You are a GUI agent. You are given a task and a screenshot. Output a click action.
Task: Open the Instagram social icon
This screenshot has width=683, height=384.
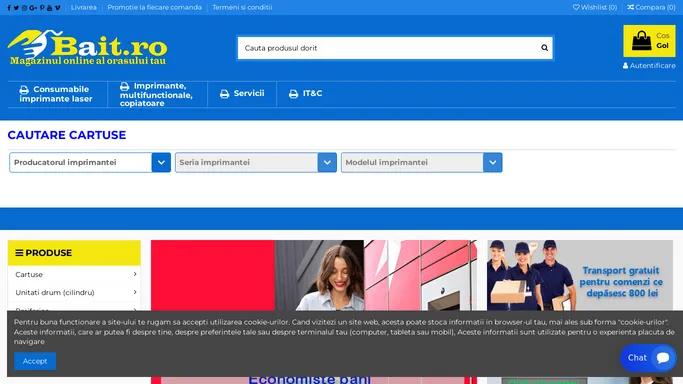click(24, 7)
